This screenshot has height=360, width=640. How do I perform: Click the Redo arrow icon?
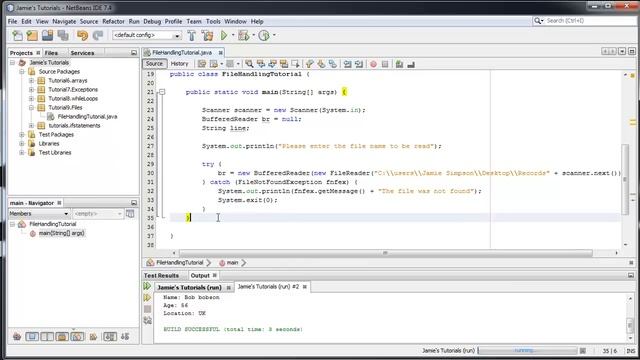click(x=98, y=36)
